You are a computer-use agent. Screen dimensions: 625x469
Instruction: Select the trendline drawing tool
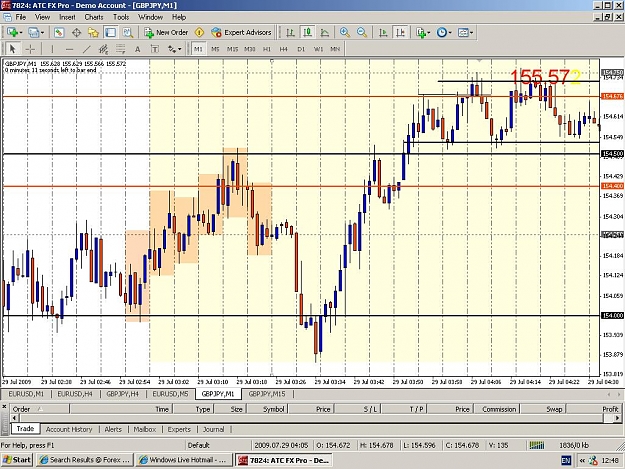[86, 49]
